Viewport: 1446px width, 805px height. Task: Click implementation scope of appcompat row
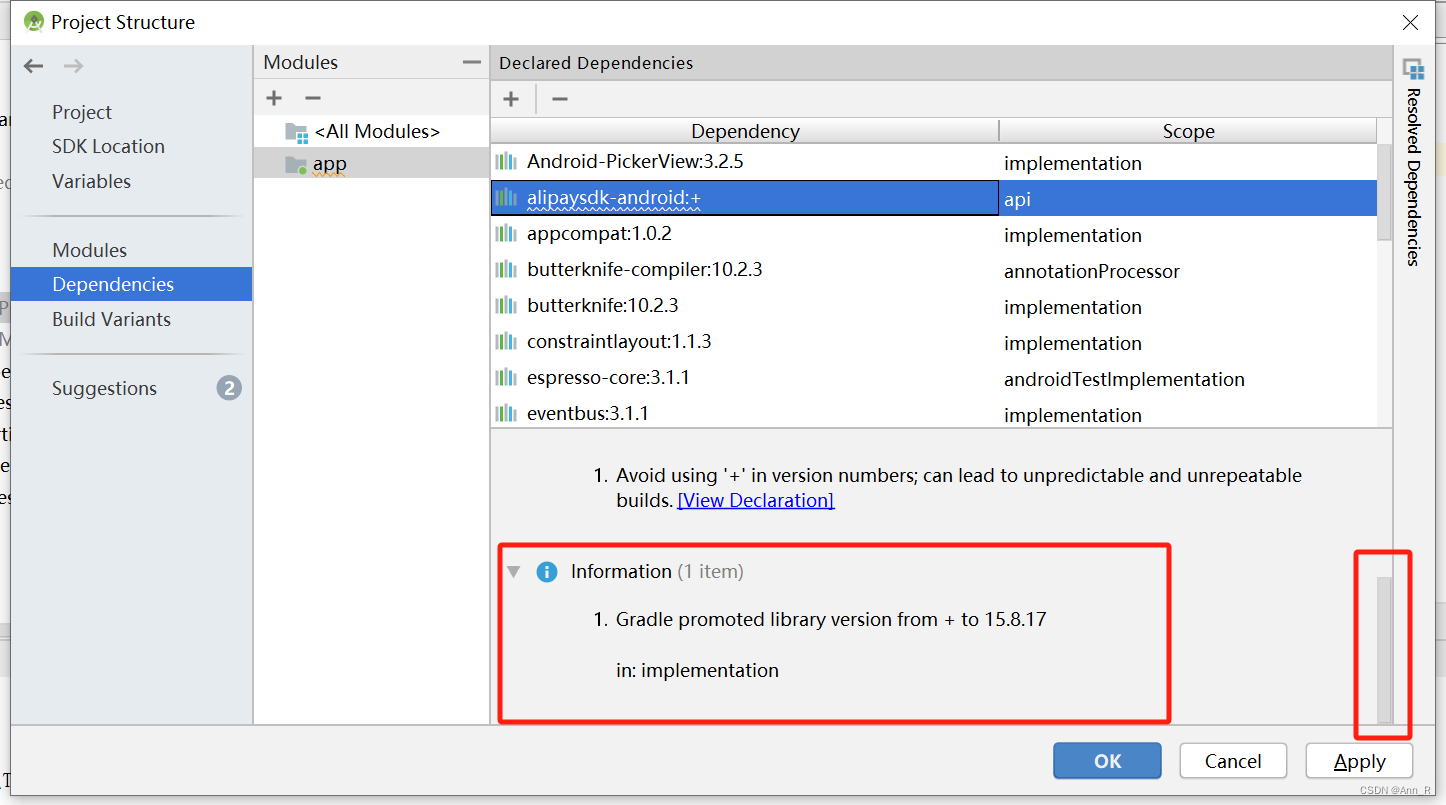[x=1188, y=235]
